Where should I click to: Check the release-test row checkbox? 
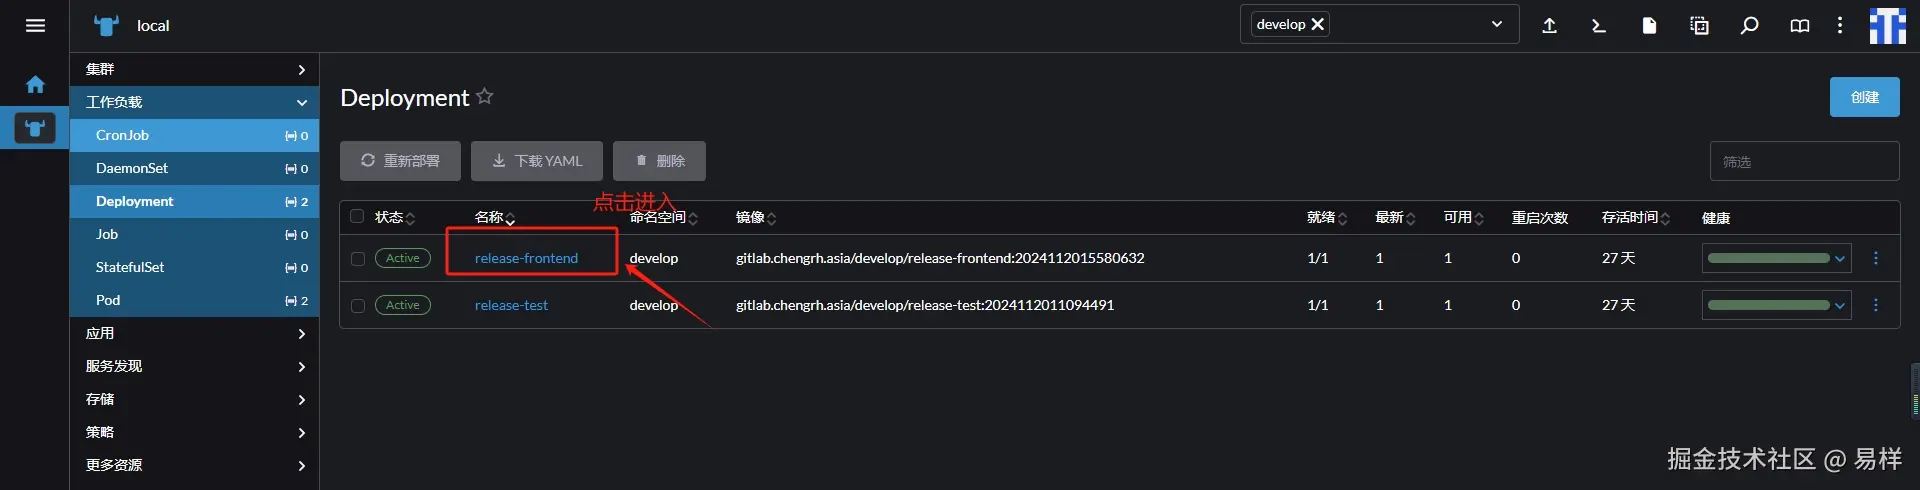pyautogui.click(x=358, y=306)
